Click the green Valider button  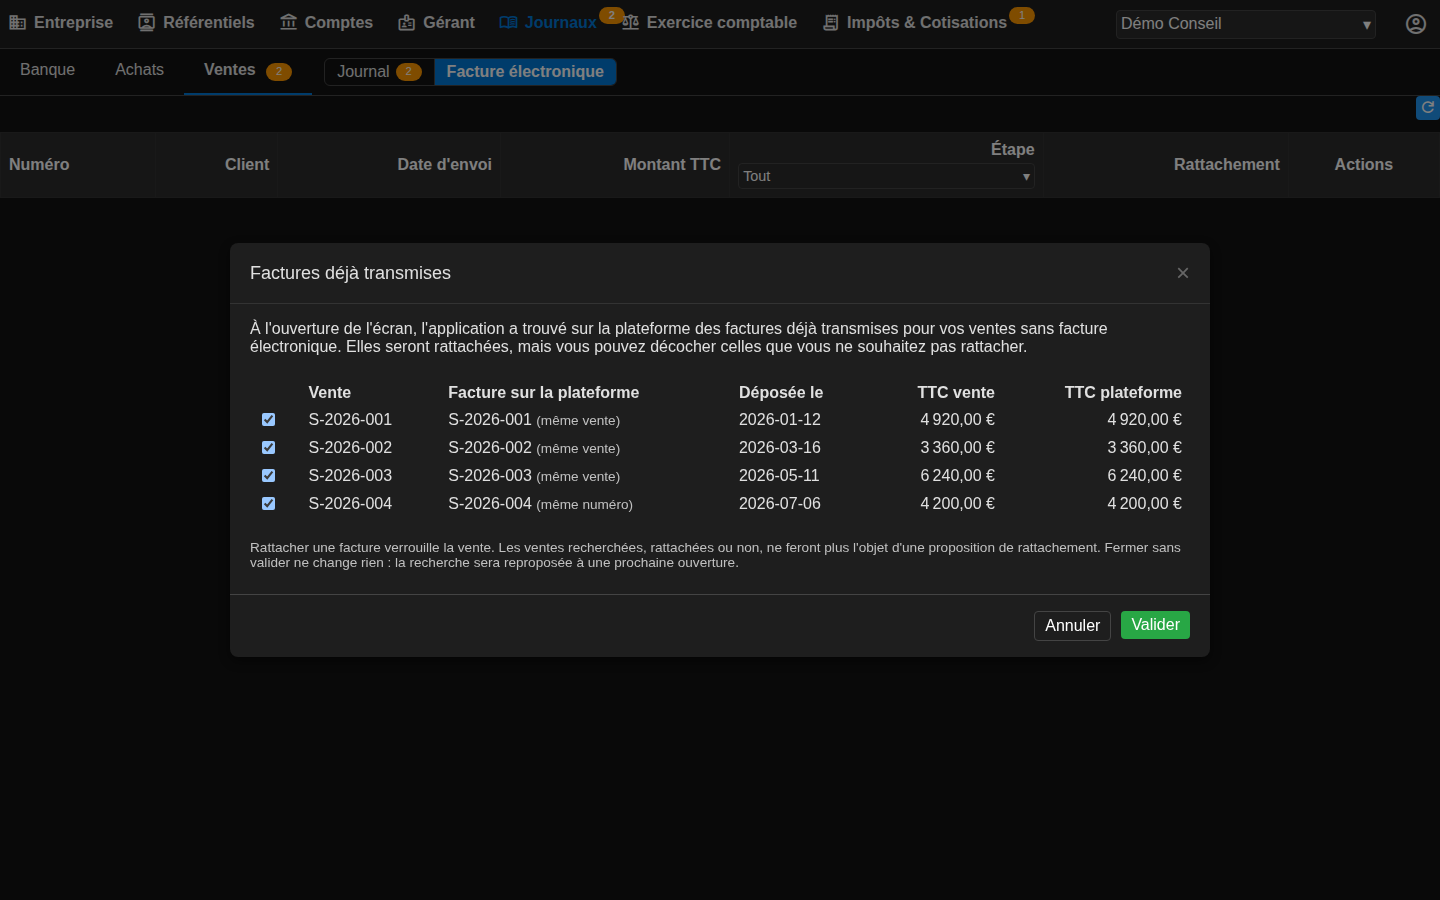(1155, 625)
